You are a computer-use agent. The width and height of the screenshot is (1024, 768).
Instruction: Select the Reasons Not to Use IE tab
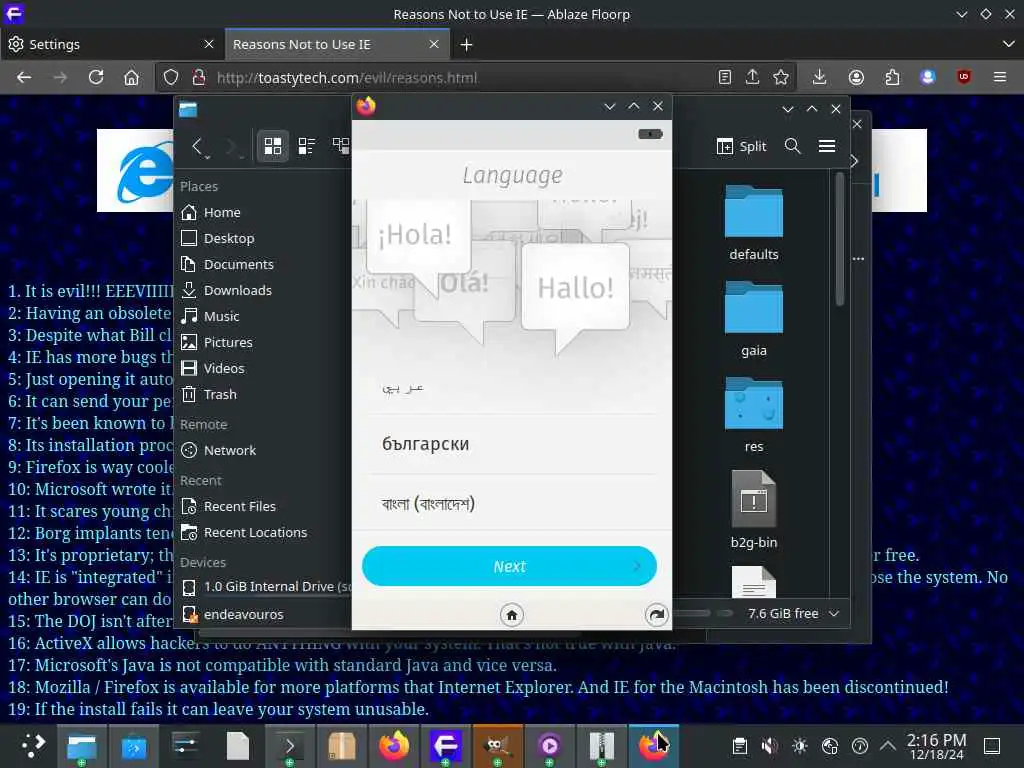click(336, 44)
